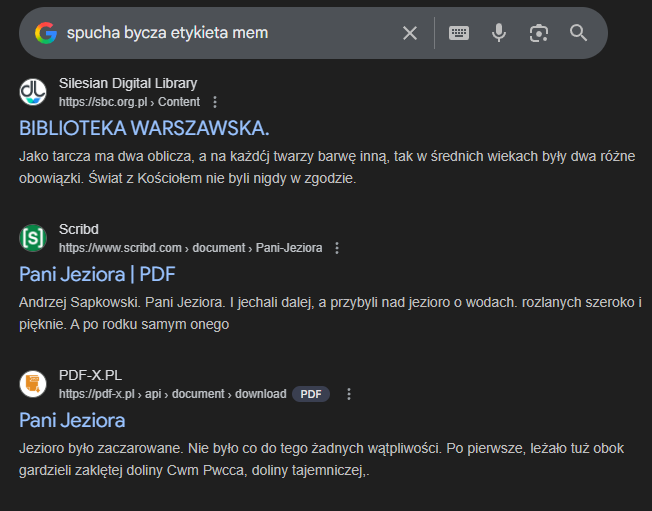Open the BIBLIOTEKA WARSZAWSKA. result link
The width and height of the screenshot is (652, 511).
pos(144,128)
